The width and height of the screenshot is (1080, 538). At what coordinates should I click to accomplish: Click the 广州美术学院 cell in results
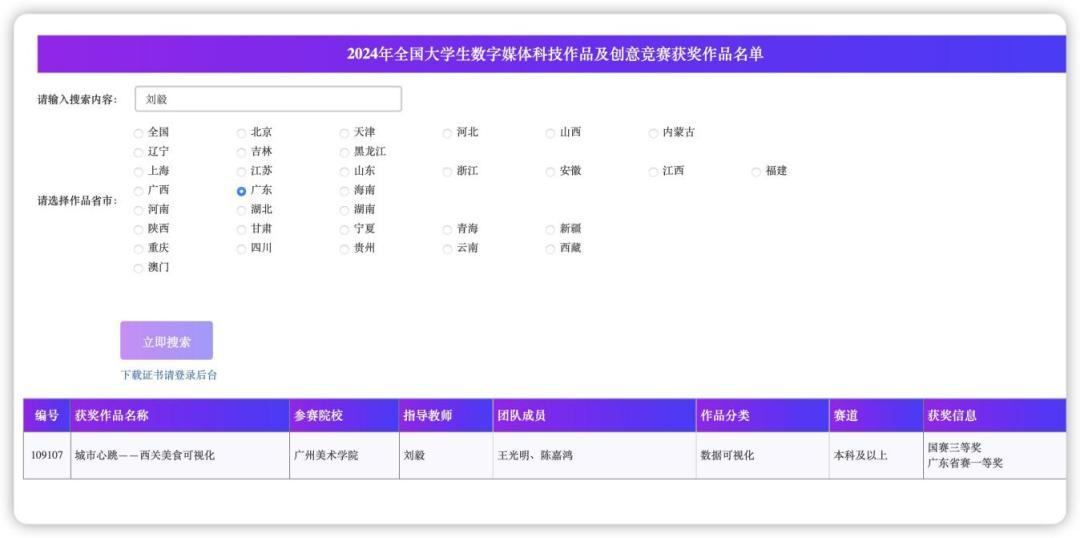click(326, 456)
